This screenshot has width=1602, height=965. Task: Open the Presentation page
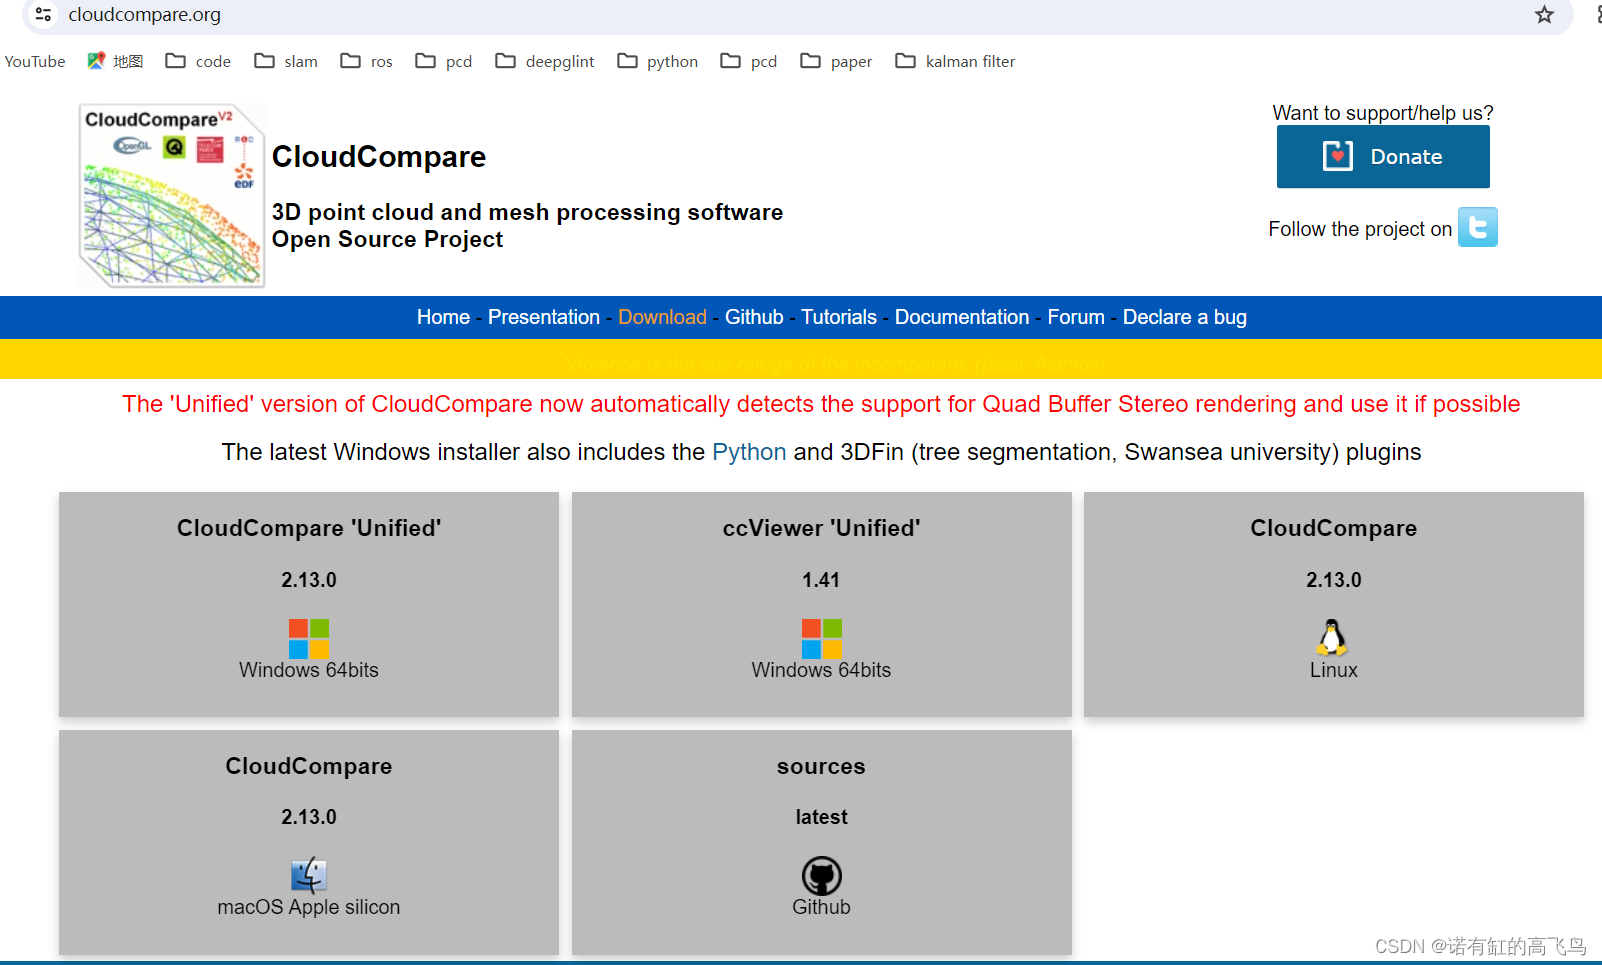[x=544, y=317]
